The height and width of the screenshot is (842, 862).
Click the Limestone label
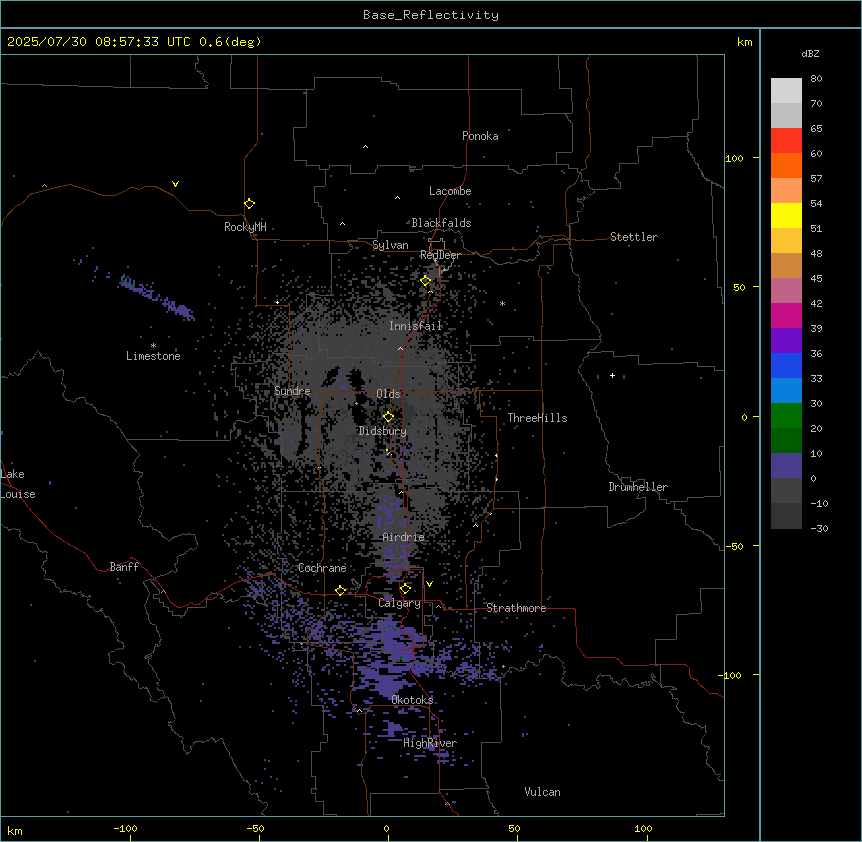(153, 356)
